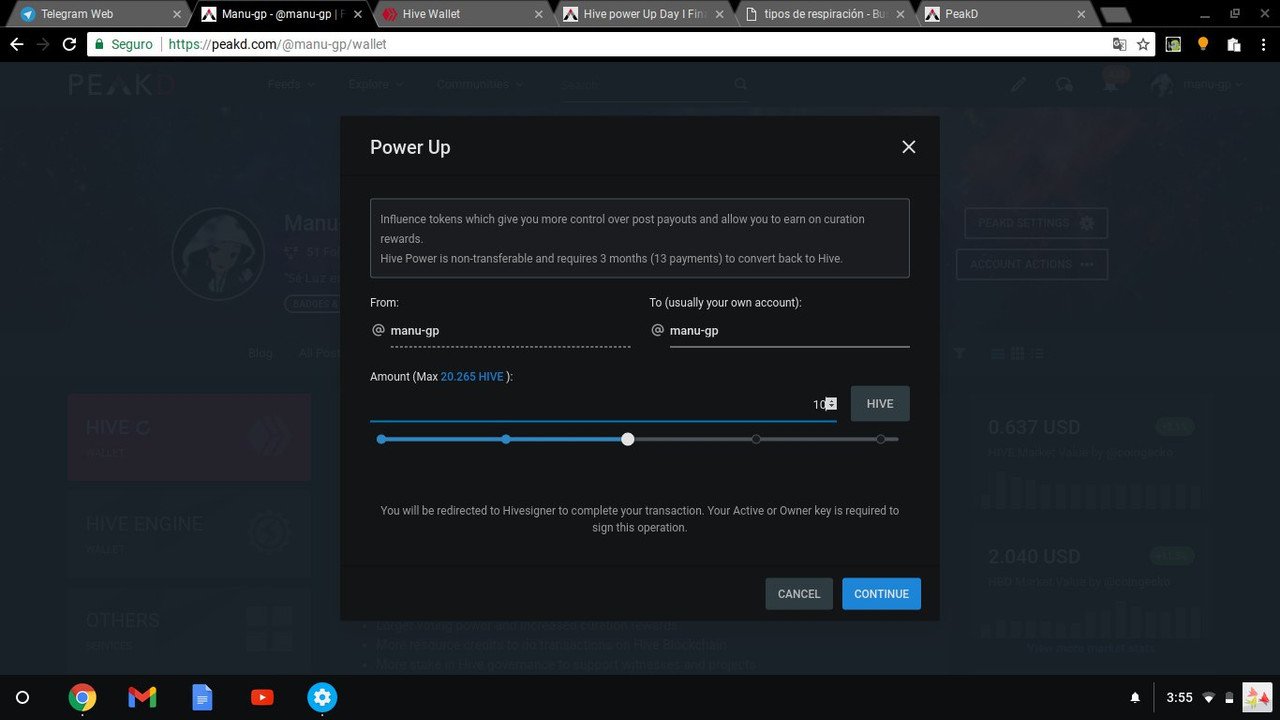This screenshot has width=1280, height=720.
Task: Open the Chrome three-dot menu
Action: click(x=1263, y=44)
